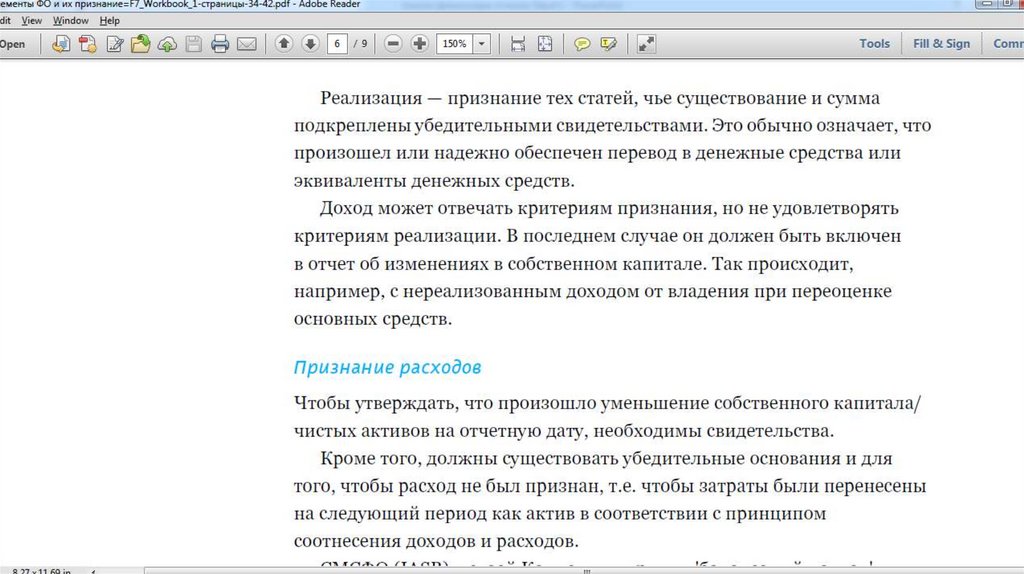The width and height of the screenshot is (1024, 574).
Task: Open the Tools pane
Action: click(874, 43)
